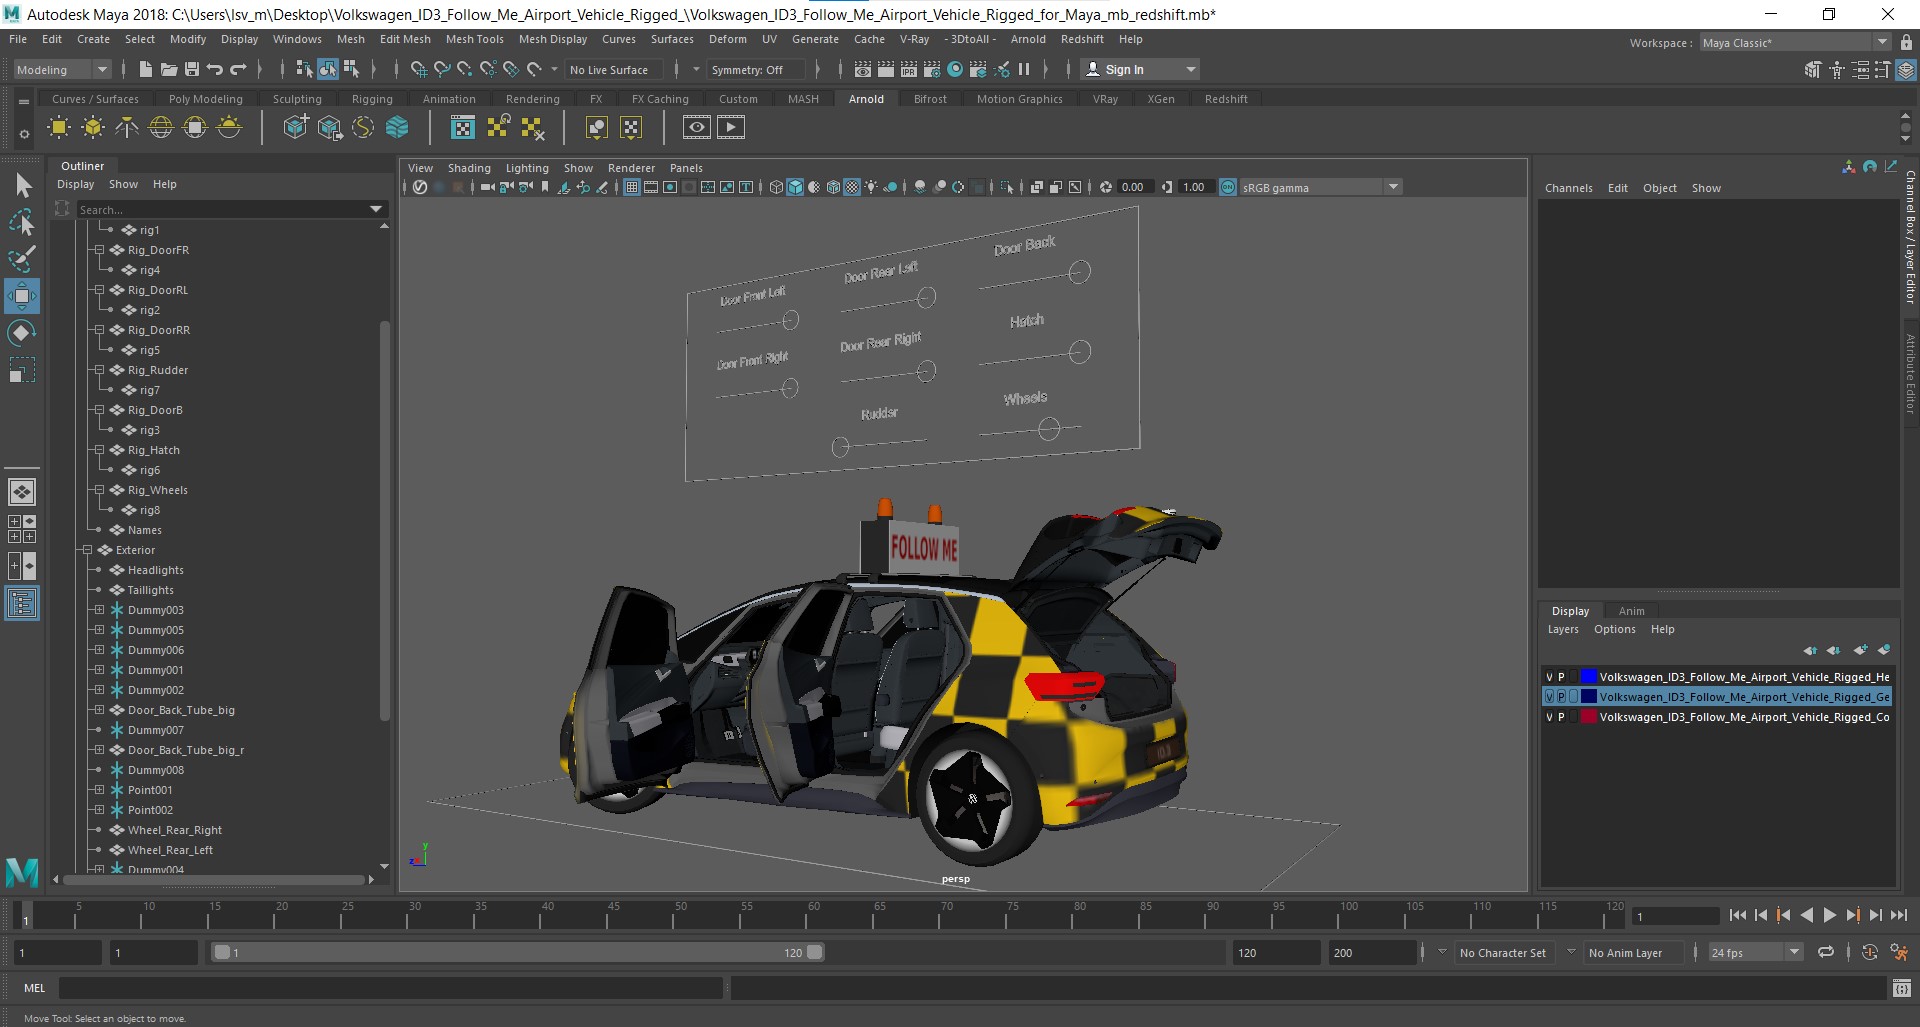Select the Move tool in the toolbox
Image resolution: width=1920 pixels, height=1027 pixels.
pos(22,296)
